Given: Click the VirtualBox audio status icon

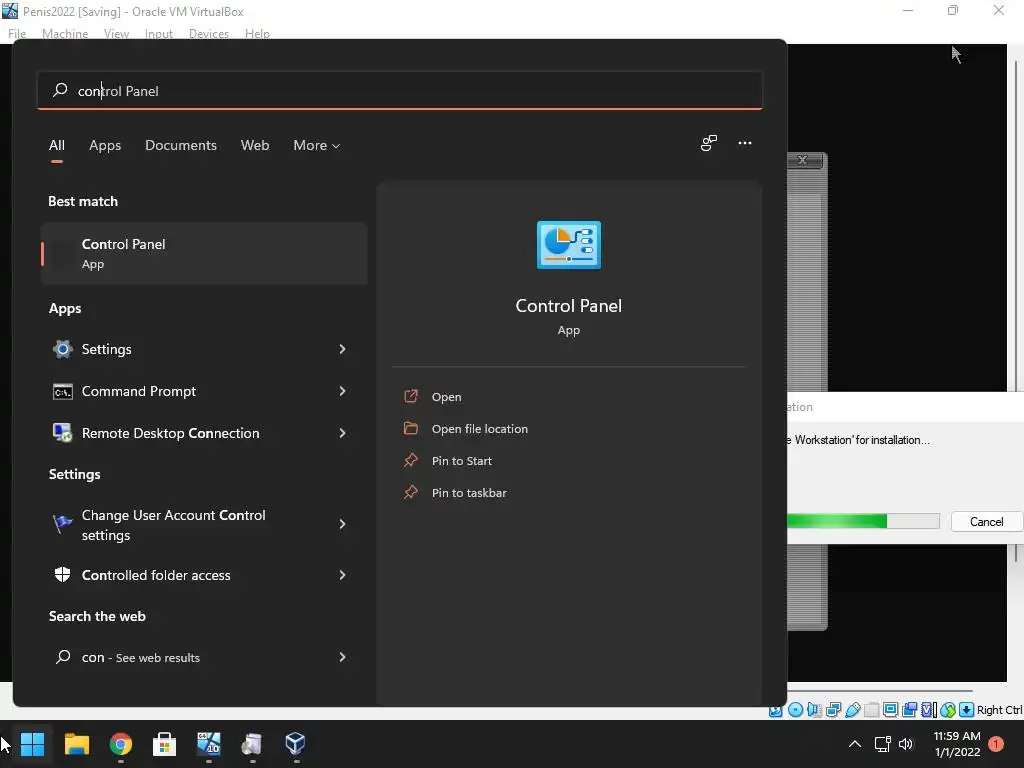Looking at the screenshot, I should point(814,710).
